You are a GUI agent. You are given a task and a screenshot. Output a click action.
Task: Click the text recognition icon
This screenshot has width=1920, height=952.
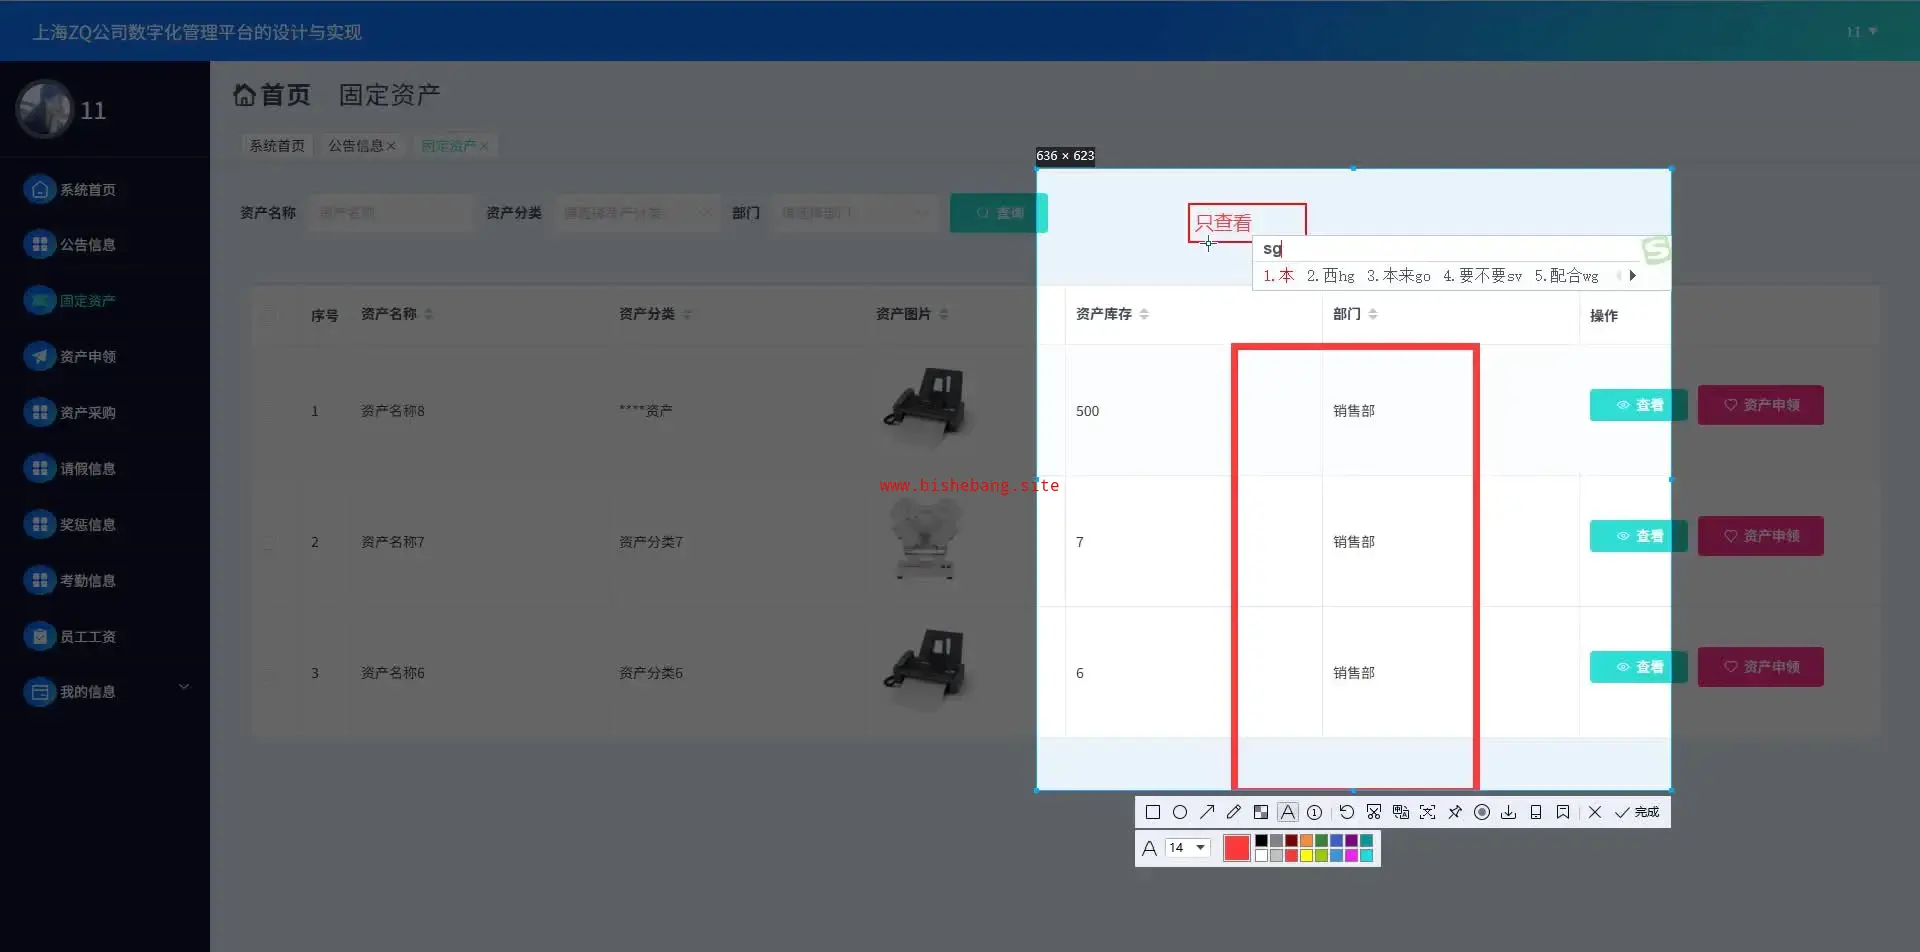coord(1428,812)
